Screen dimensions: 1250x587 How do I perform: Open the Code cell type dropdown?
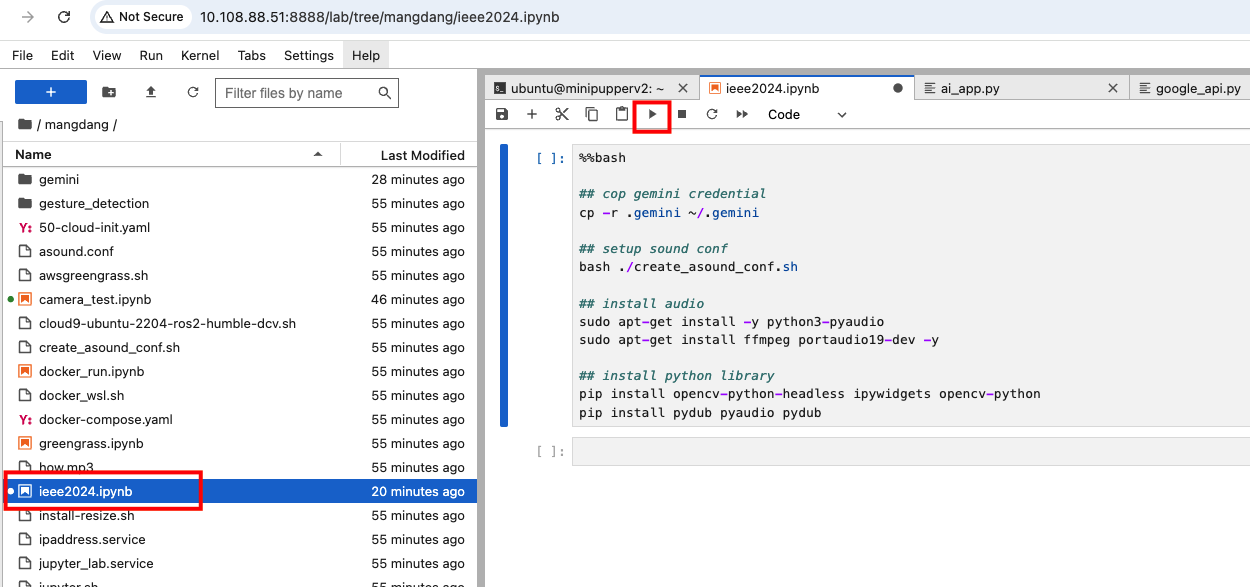pos(806,115)
